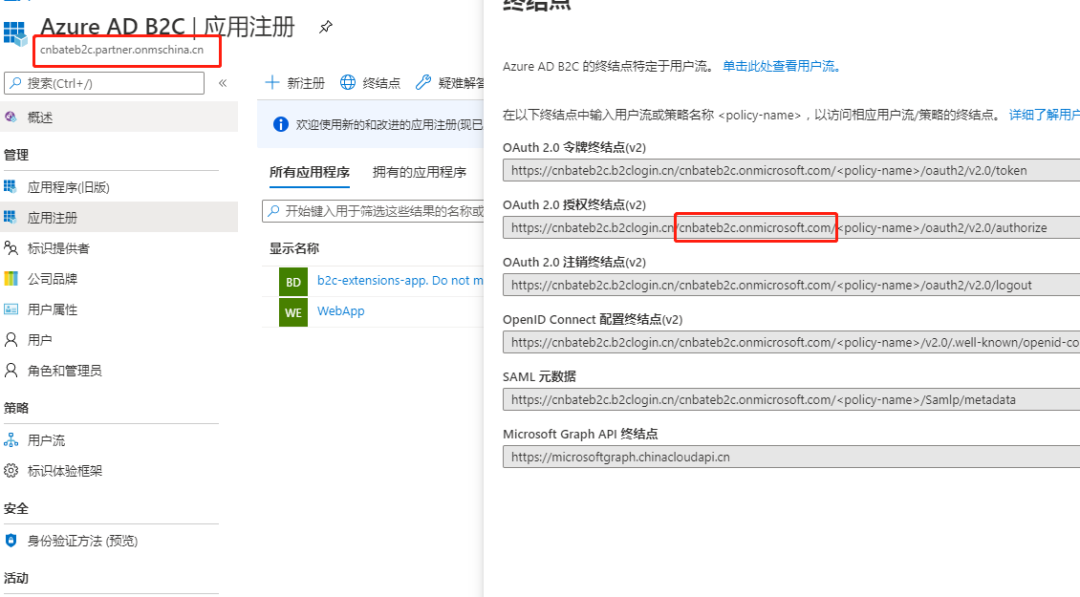The image size is (1080, 597).
Task: Click 单击此处查看用户流 link
Action: (x=781, y=66)
